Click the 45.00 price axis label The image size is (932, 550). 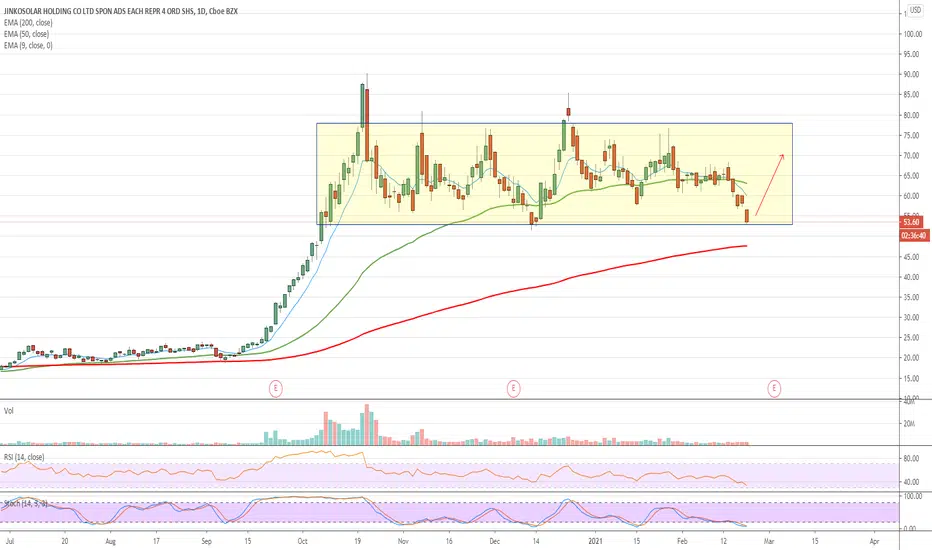(911, 257)
